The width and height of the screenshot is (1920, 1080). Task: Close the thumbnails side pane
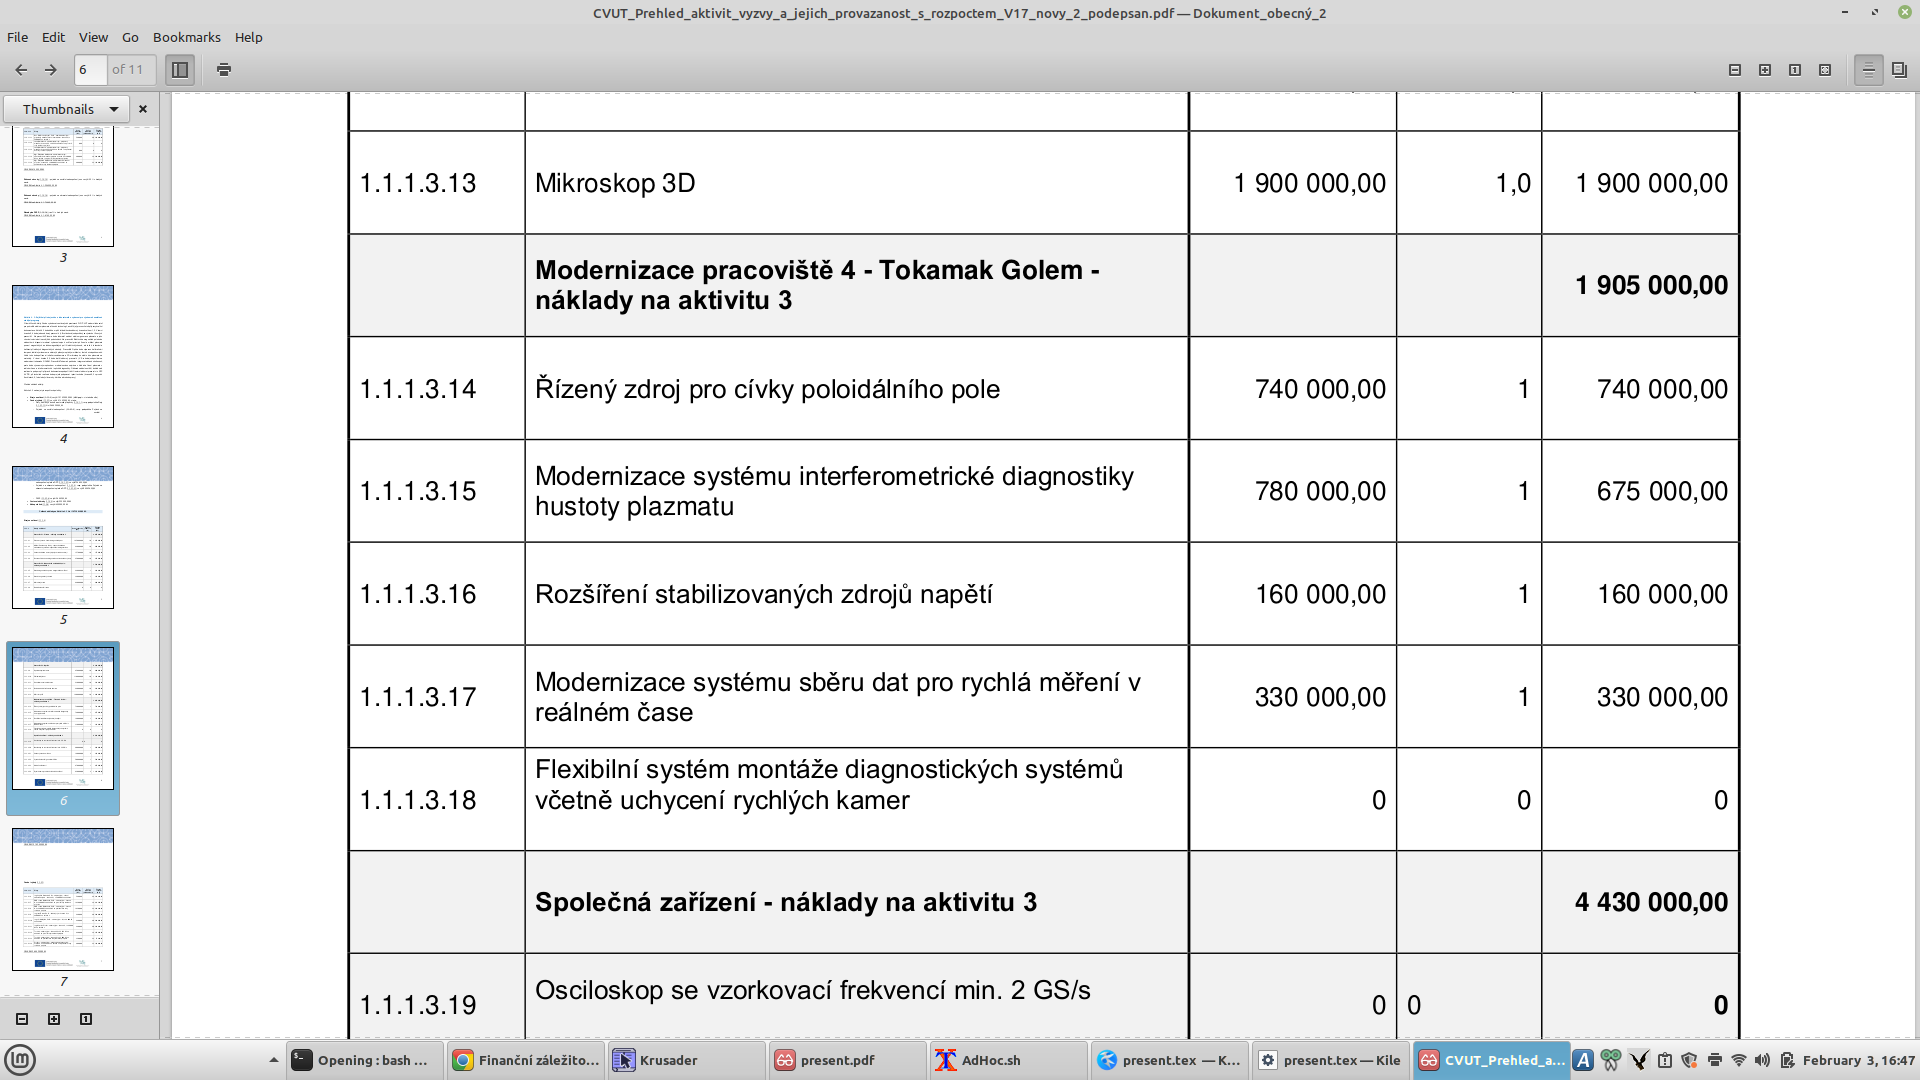pyautogui.click(x=143, y=109)
